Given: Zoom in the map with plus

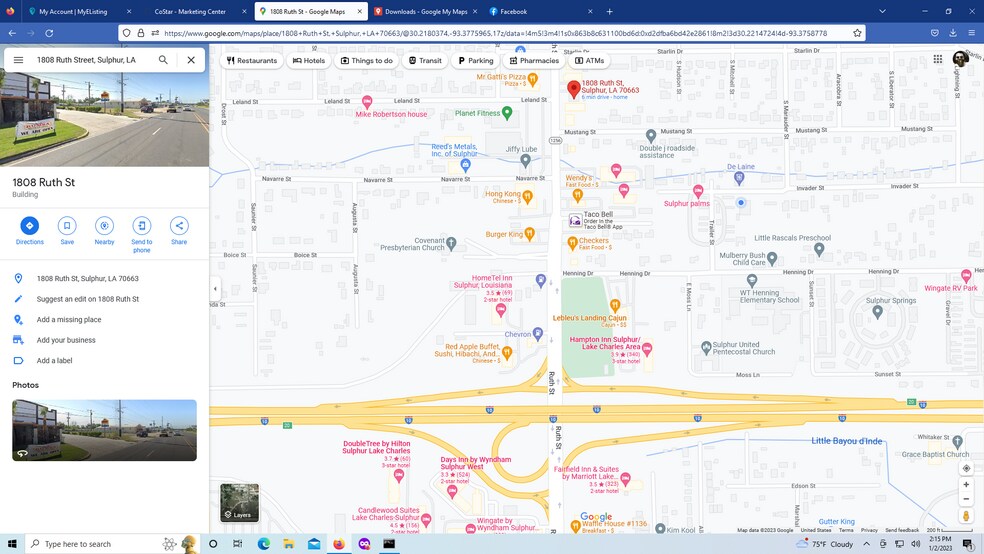Looking at the screenshot, I should pyautogui.click(x=966, y=485).
